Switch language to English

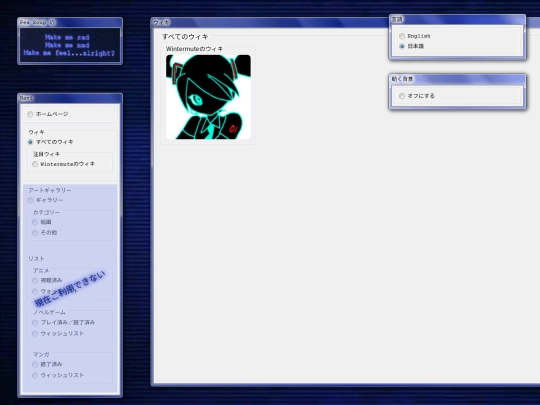pos(402,36)
